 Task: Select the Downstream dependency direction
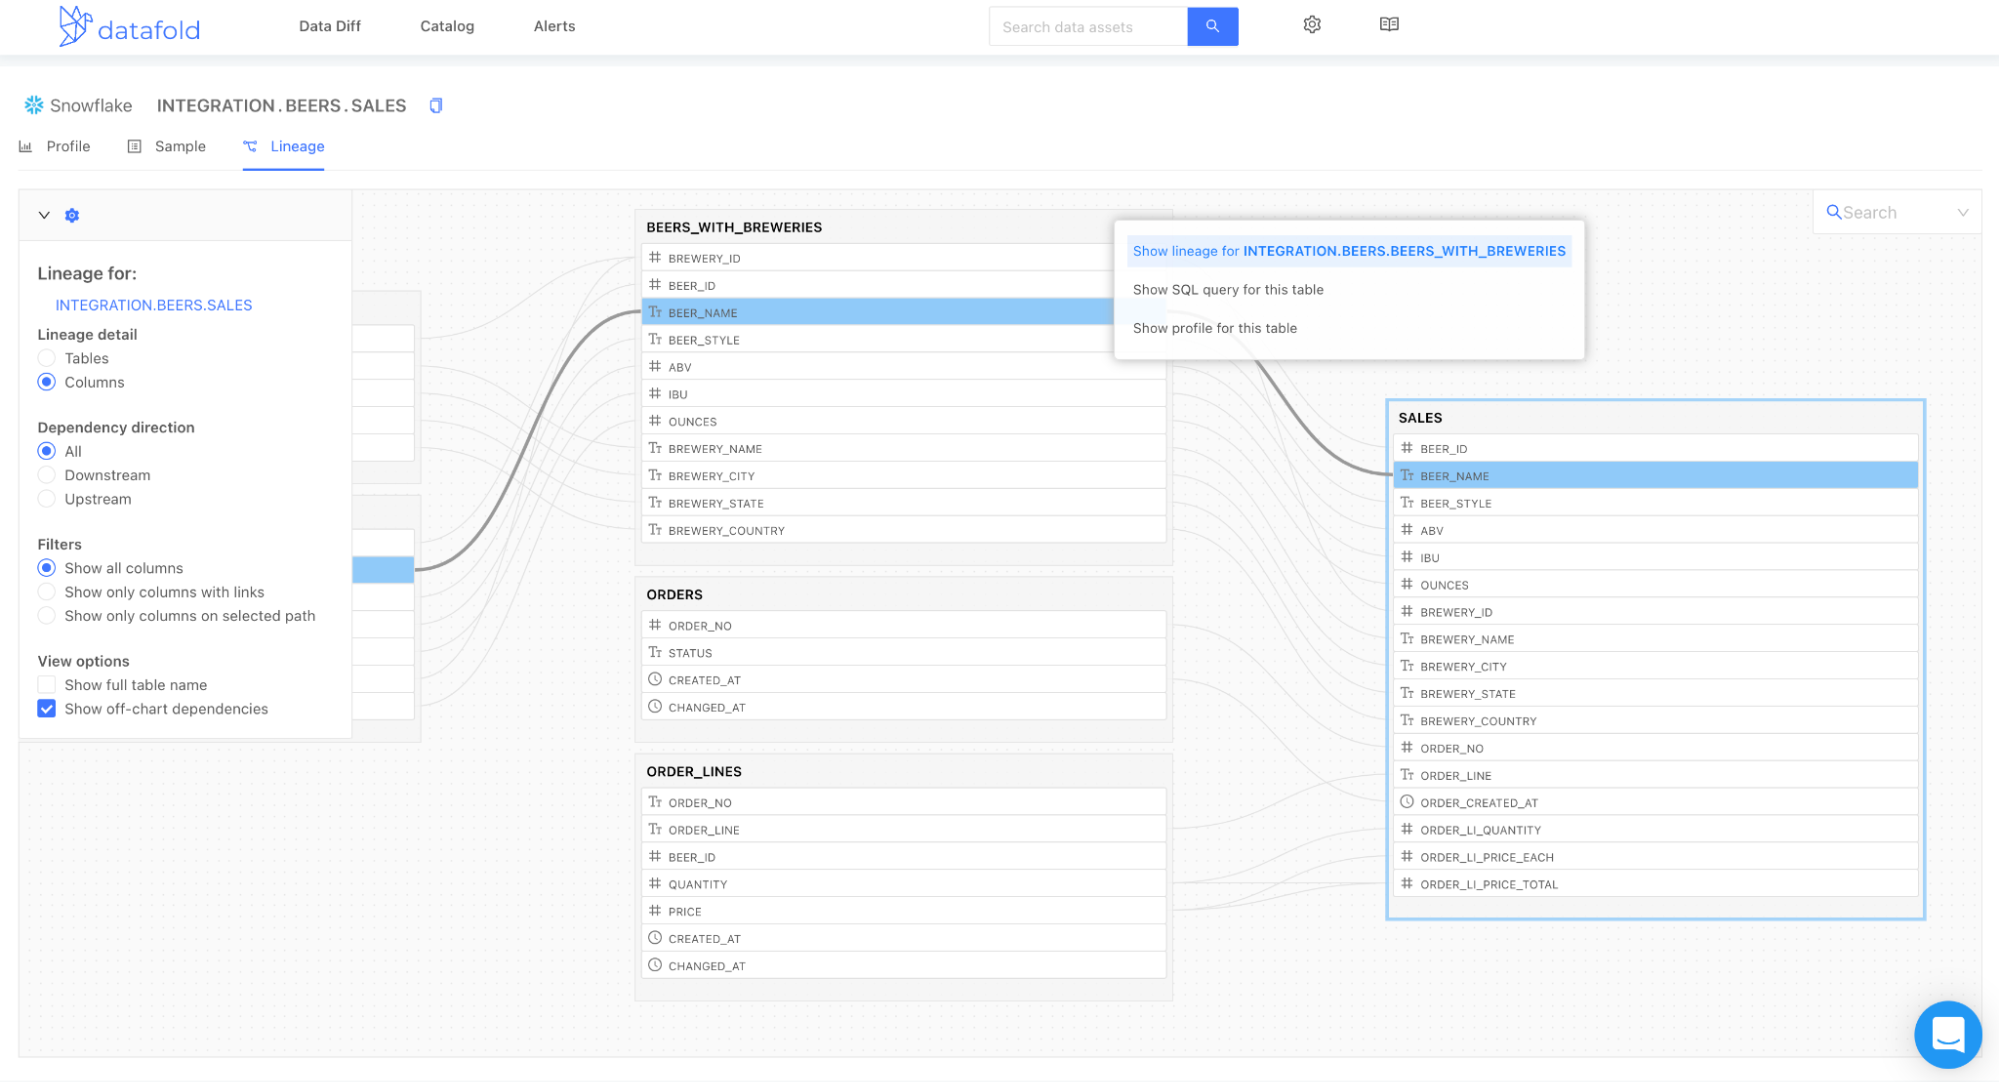pyautogui.click(x=47, y=475)
